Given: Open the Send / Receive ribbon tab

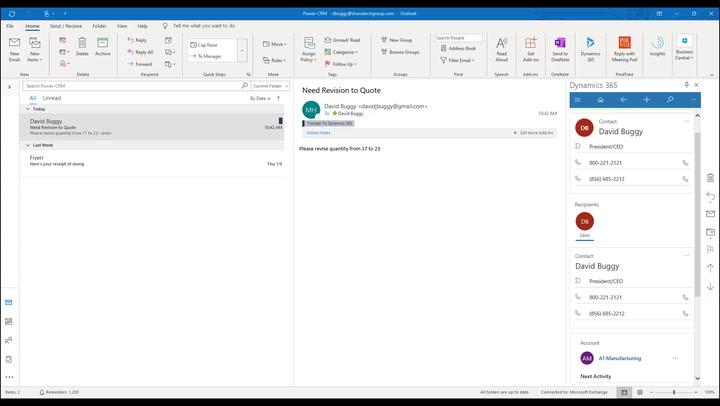Looking at the screenshot, I should (66, 25).
